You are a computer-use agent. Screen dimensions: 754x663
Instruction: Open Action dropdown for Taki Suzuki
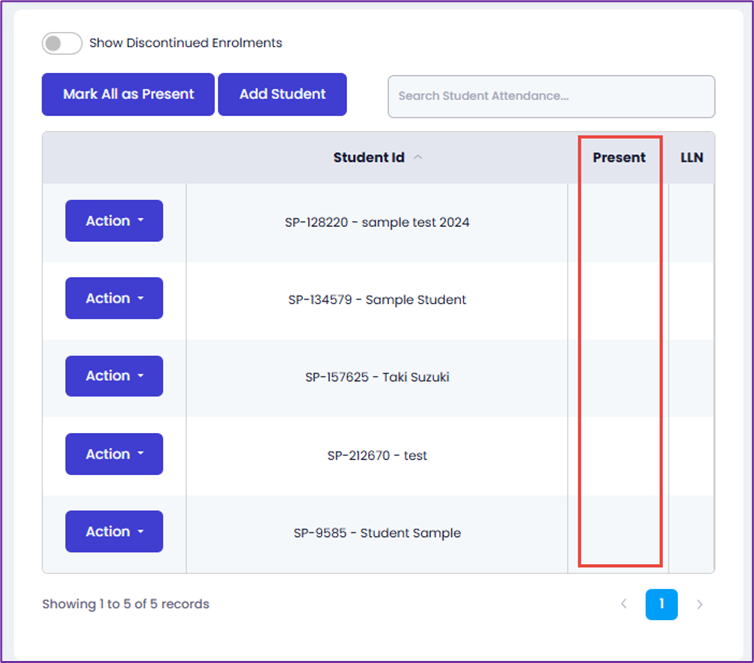(114, 376)
